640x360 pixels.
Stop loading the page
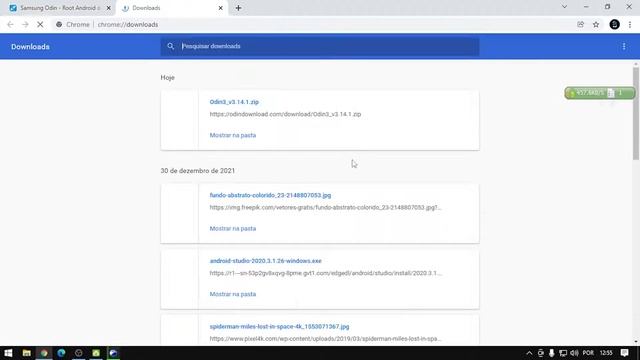(x=40, y=24)
